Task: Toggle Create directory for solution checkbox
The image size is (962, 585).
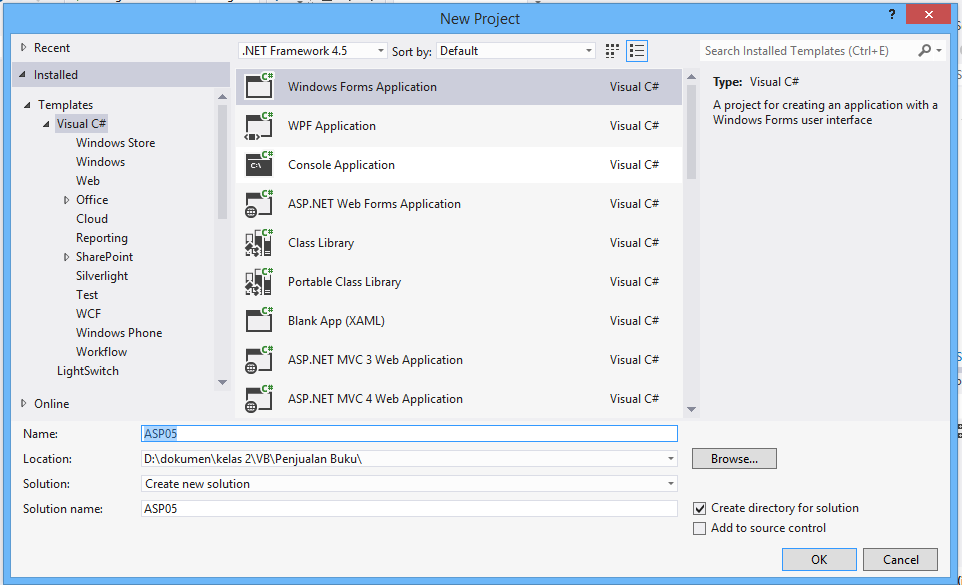Action: [x=699, y=508]
